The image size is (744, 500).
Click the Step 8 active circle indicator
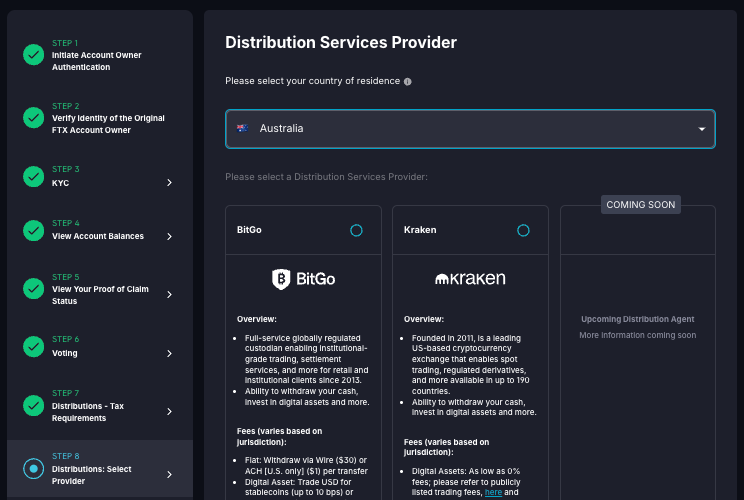coord(34,469)
